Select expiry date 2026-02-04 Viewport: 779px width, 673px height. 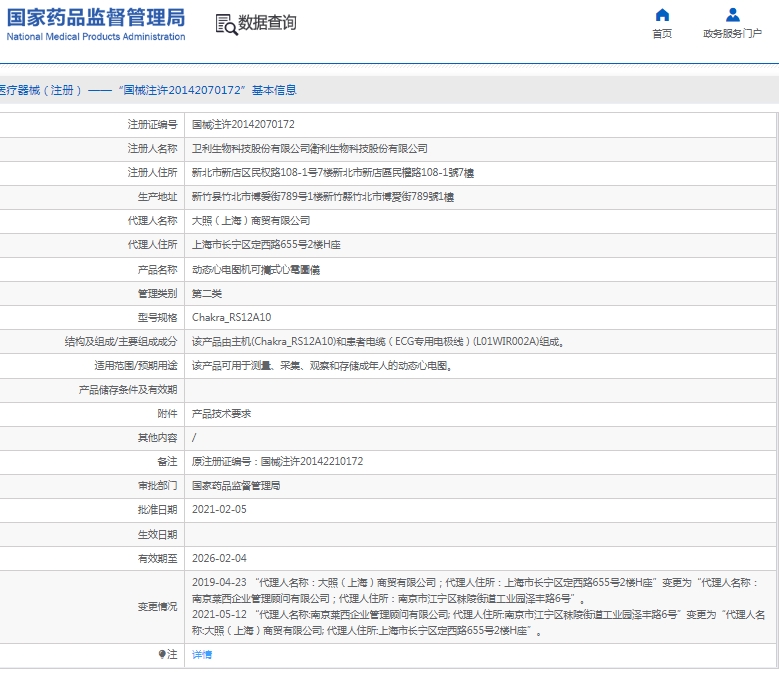coord(219,558)
